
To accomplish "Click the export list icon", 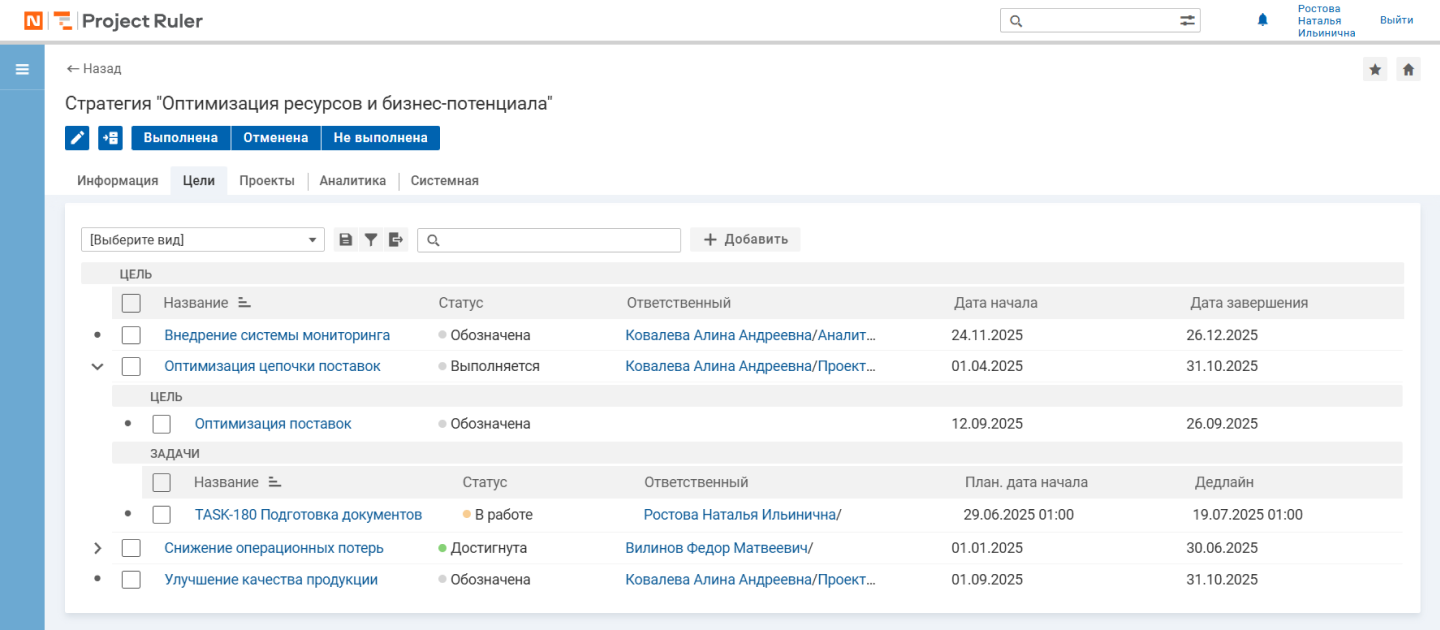I will pyautogui.click(x=396, y=240).
